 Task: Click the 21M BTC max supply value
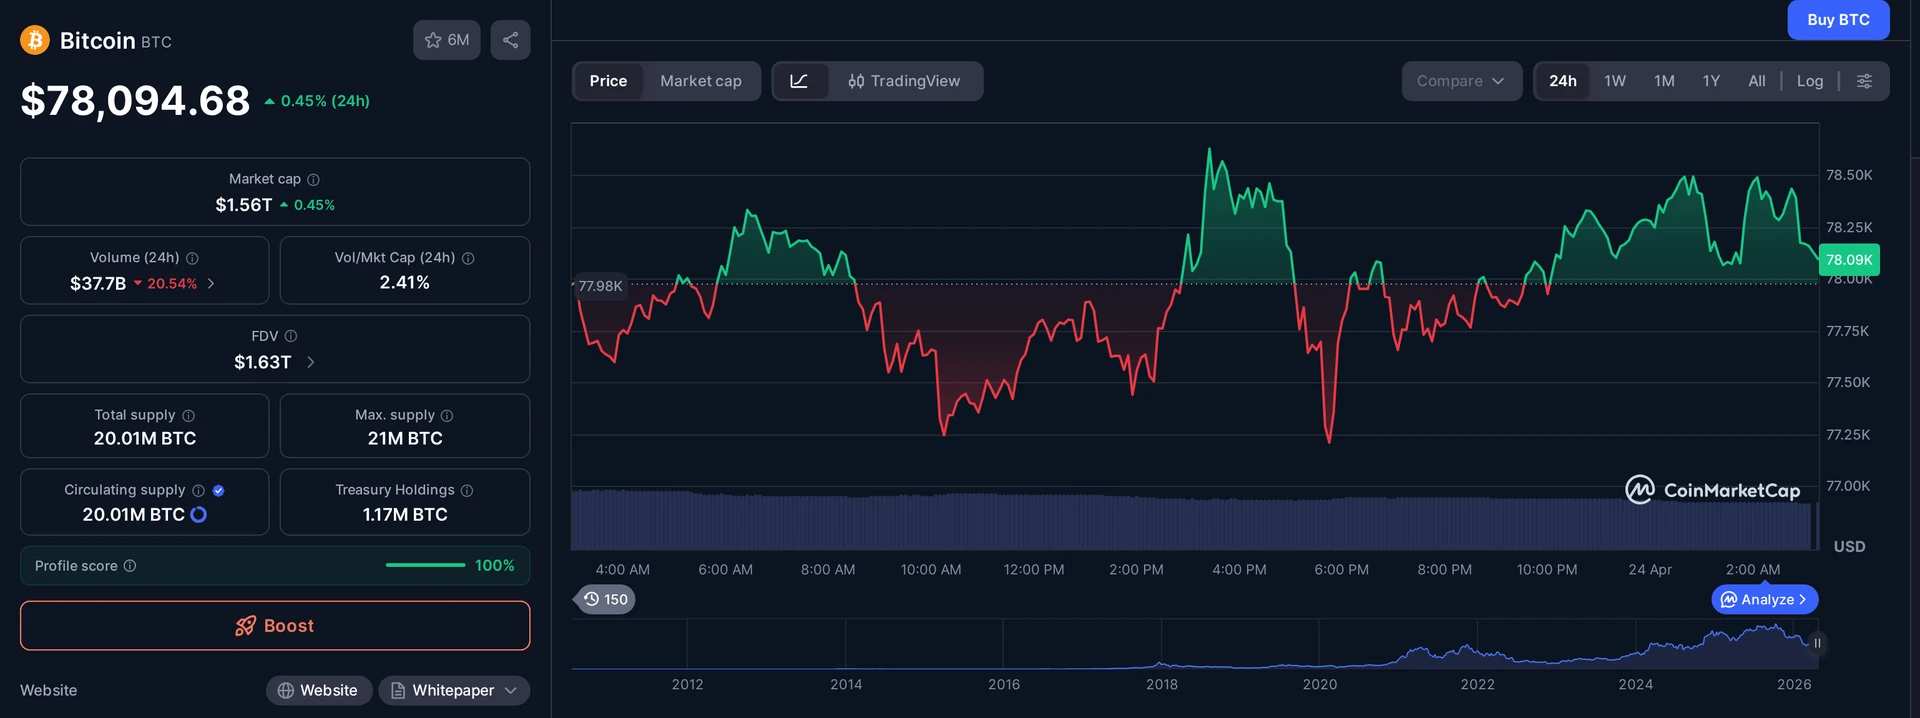pyautogui.click(x=405, y=438)
